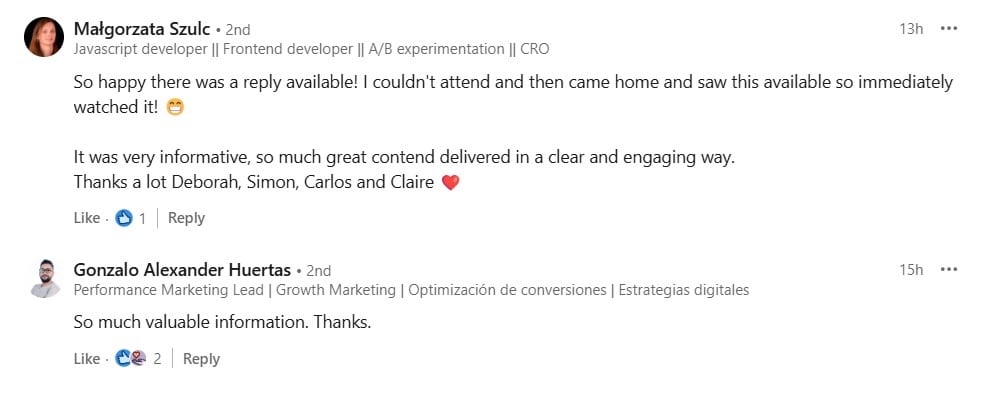Click the Javascript developer headline text
This screenshot has height=399, width=987.
[x=312, y=49]
